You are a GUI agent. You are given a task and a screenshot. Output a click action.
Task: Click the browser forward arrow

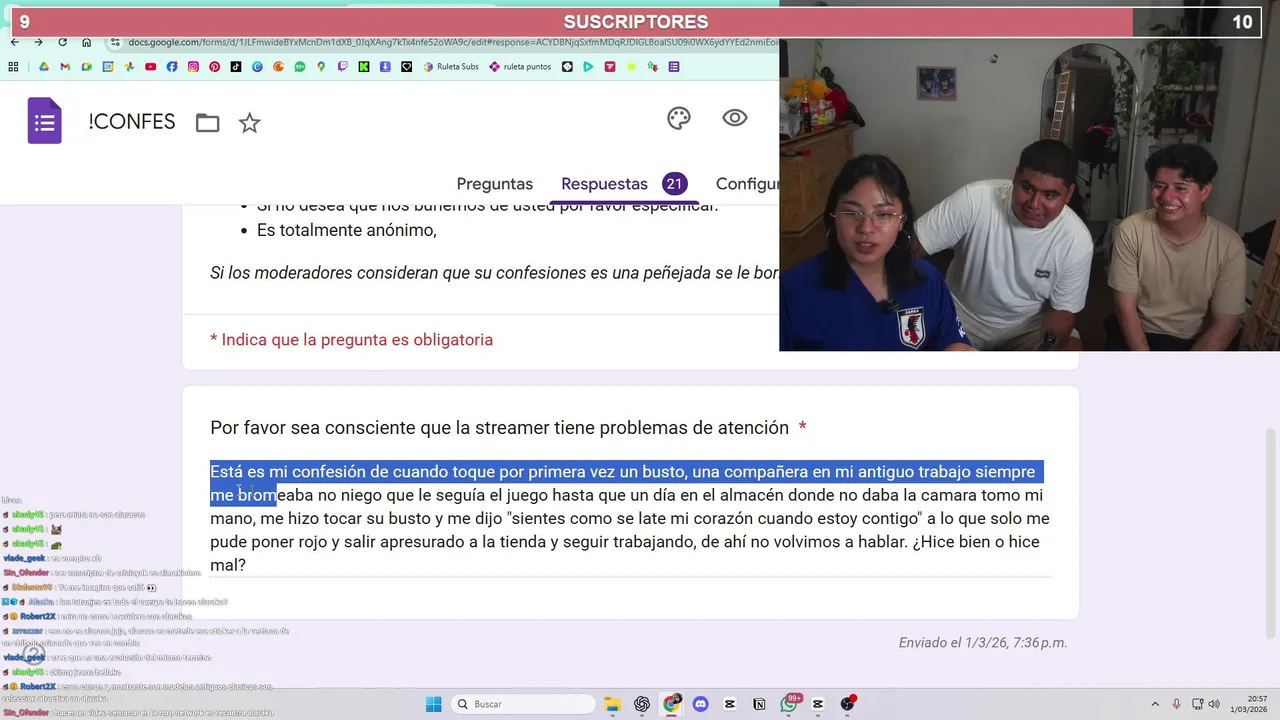38,42
